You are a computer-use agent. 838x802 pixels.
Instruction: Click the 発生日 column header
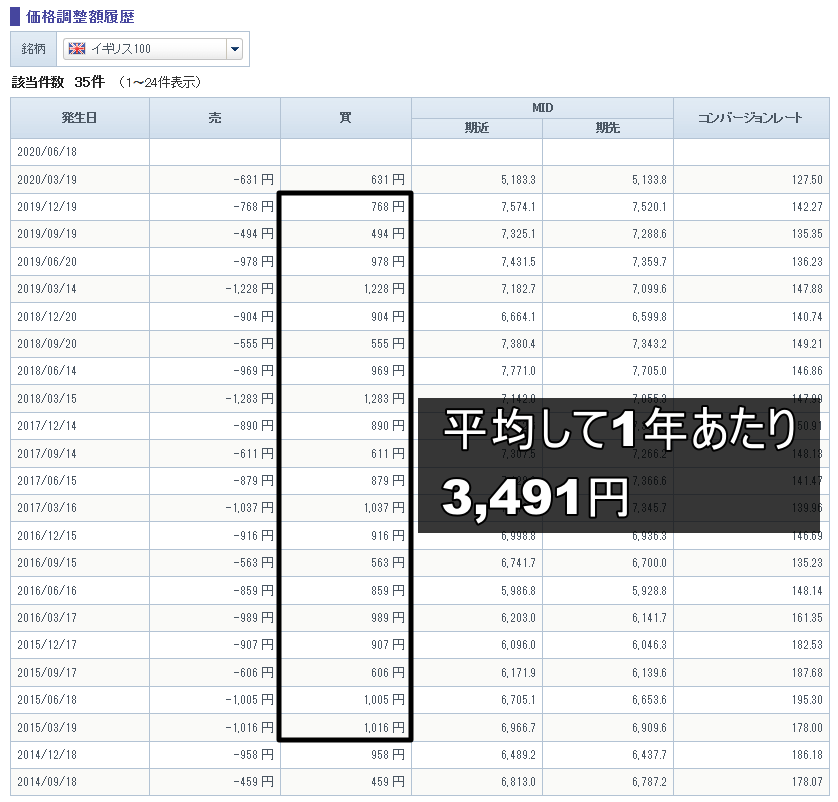click(x=80, y=118)
